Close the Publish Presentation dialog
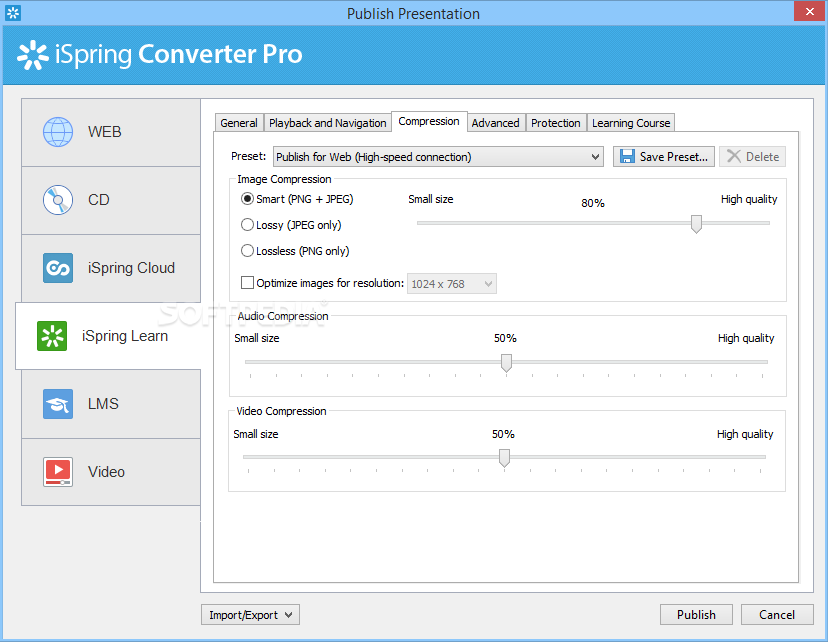The width and height of the screenshot is (828, 642). pos(810,12)
